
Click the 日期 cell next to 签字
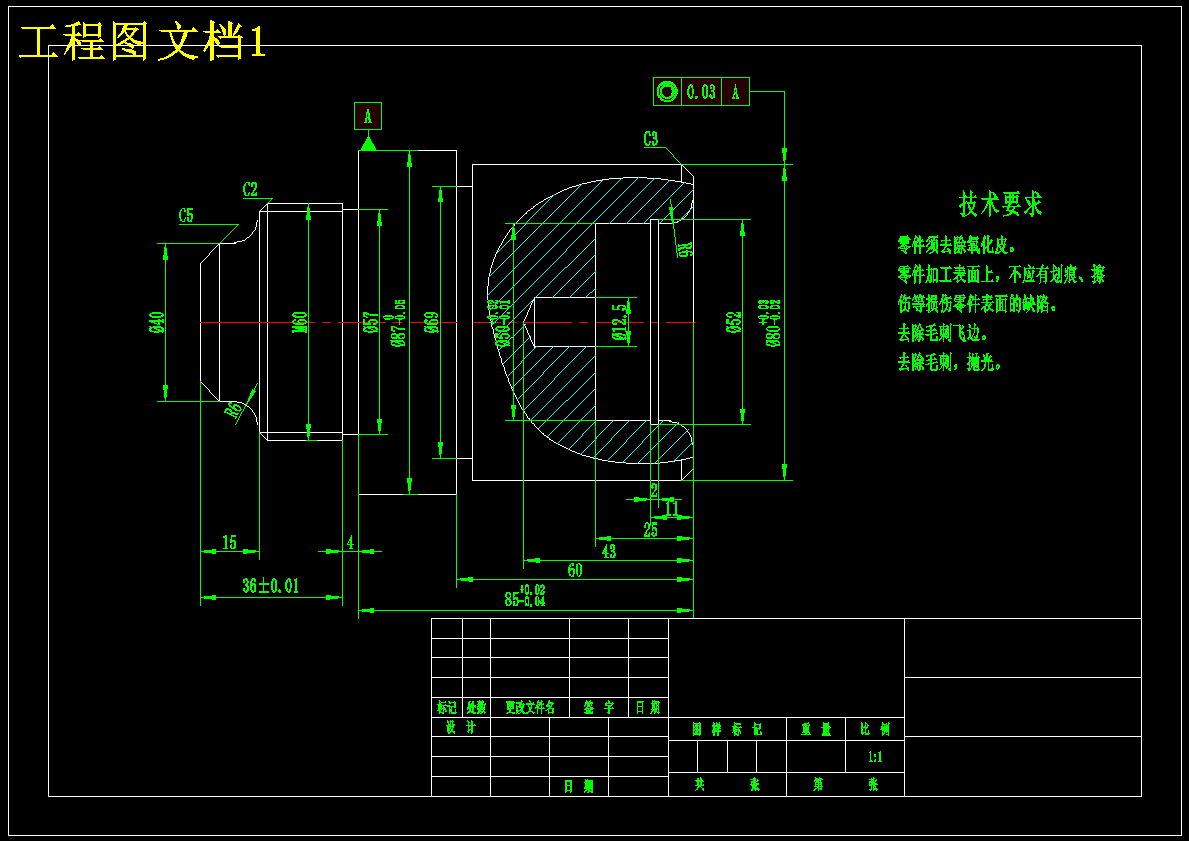tap(648, 708)
